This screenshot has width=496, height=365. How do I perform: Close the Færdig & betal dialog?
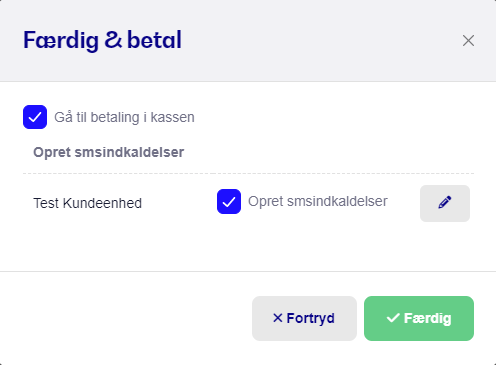[x=468, y=41]
